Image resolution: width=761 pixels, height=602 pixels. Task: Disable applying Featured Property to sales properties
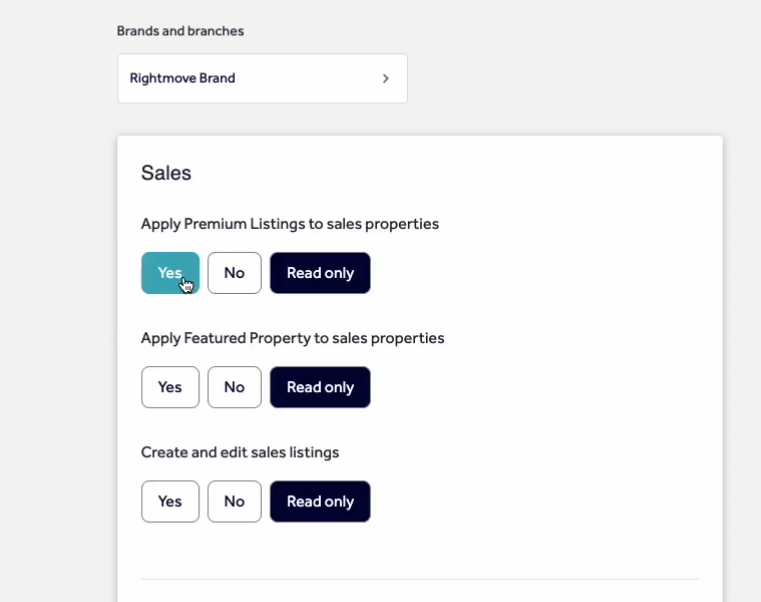(234, 387)
